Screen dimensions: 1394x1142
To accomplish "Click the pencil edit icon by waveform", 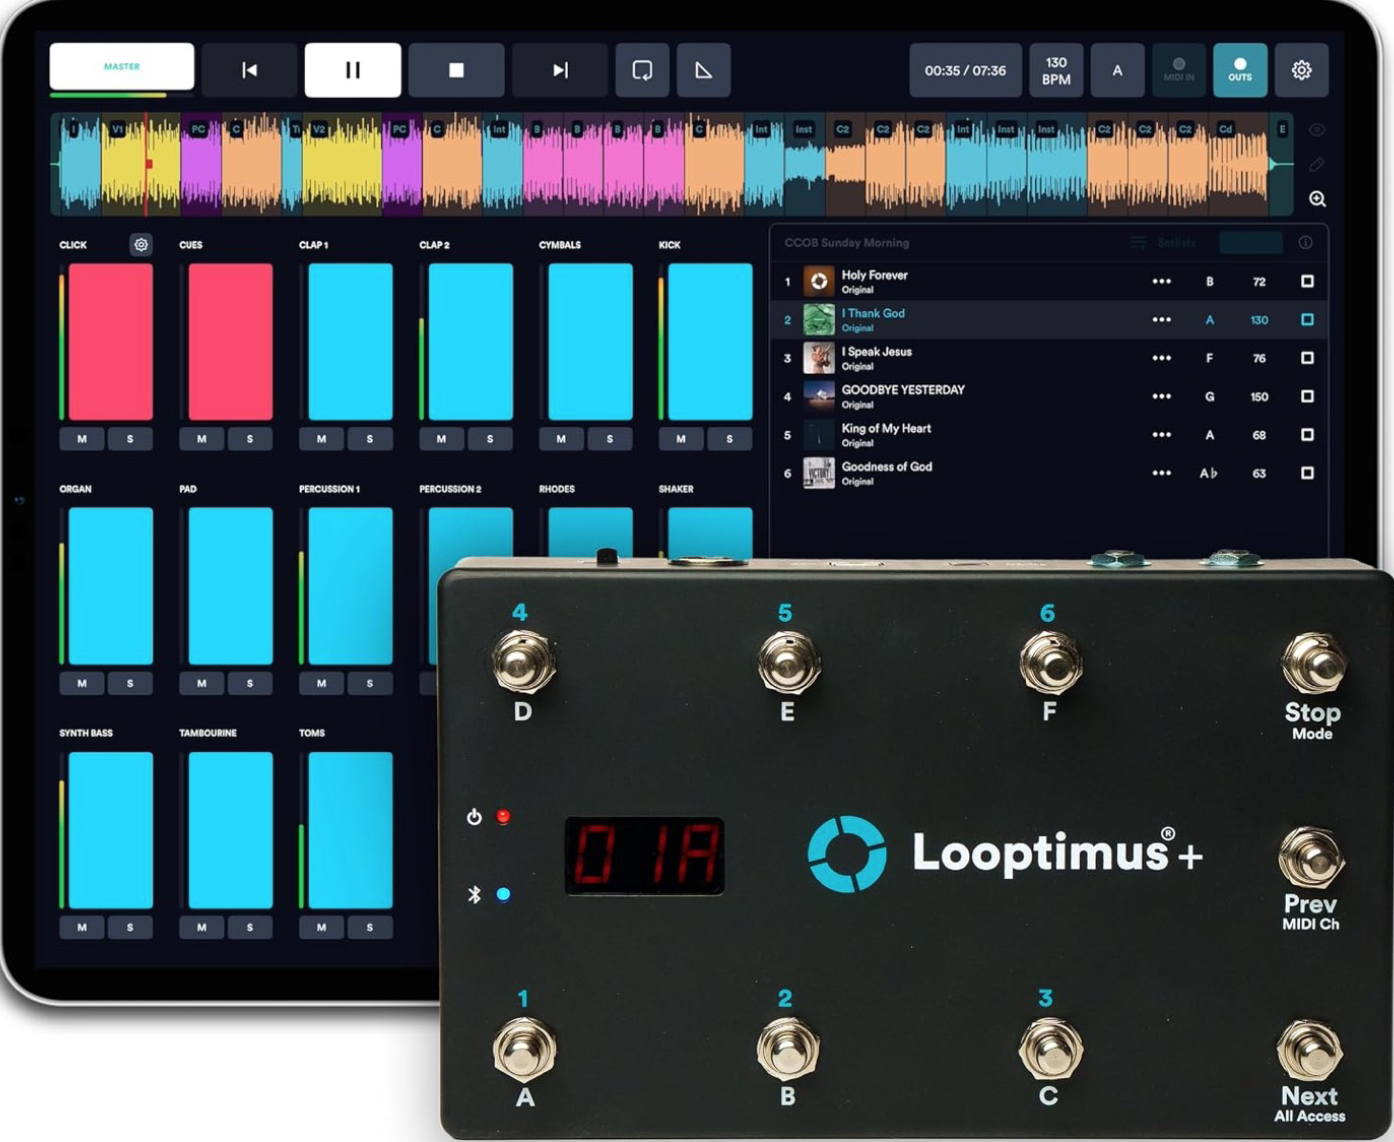I will pos(1318,164).
